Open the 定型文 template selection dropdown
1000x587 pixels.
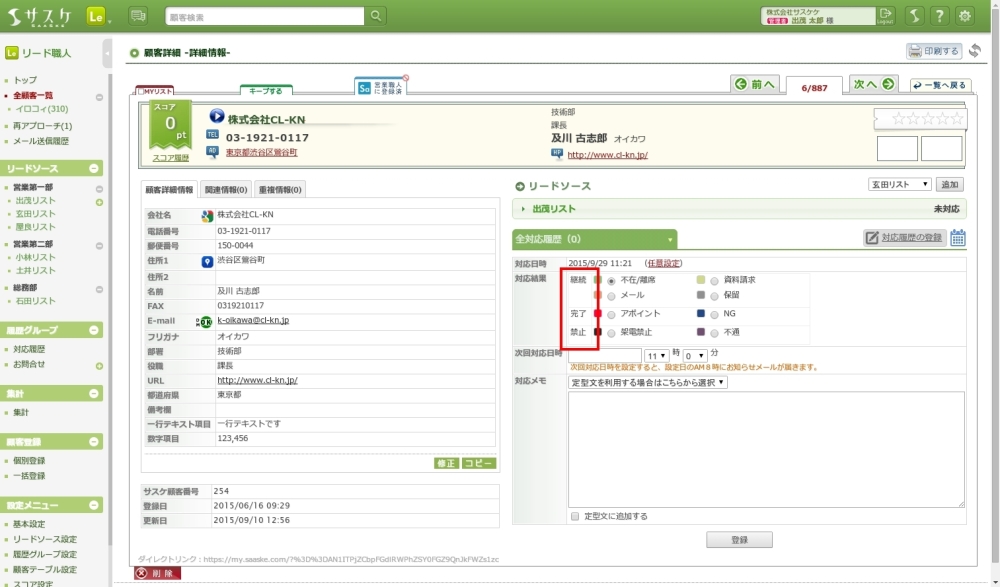648,382
